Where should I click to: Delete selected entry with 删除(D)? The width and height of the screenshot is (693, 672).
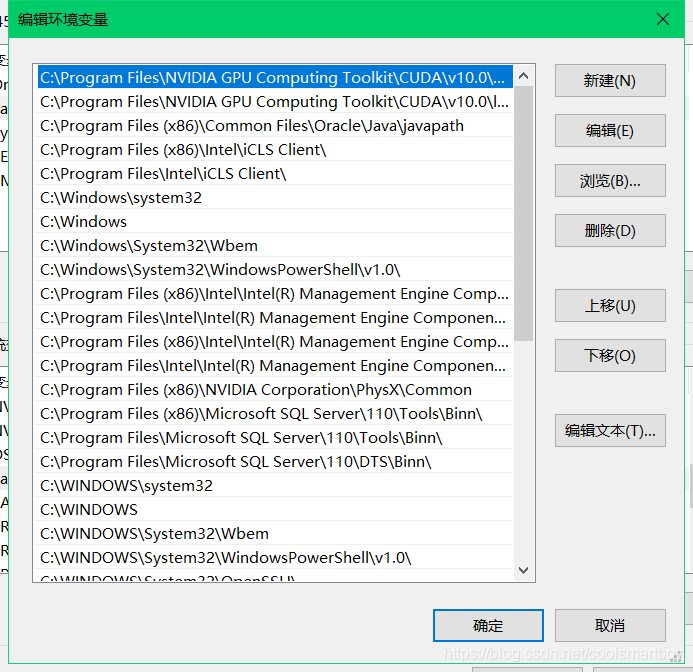pyautogui.click(x=610, y=230)
